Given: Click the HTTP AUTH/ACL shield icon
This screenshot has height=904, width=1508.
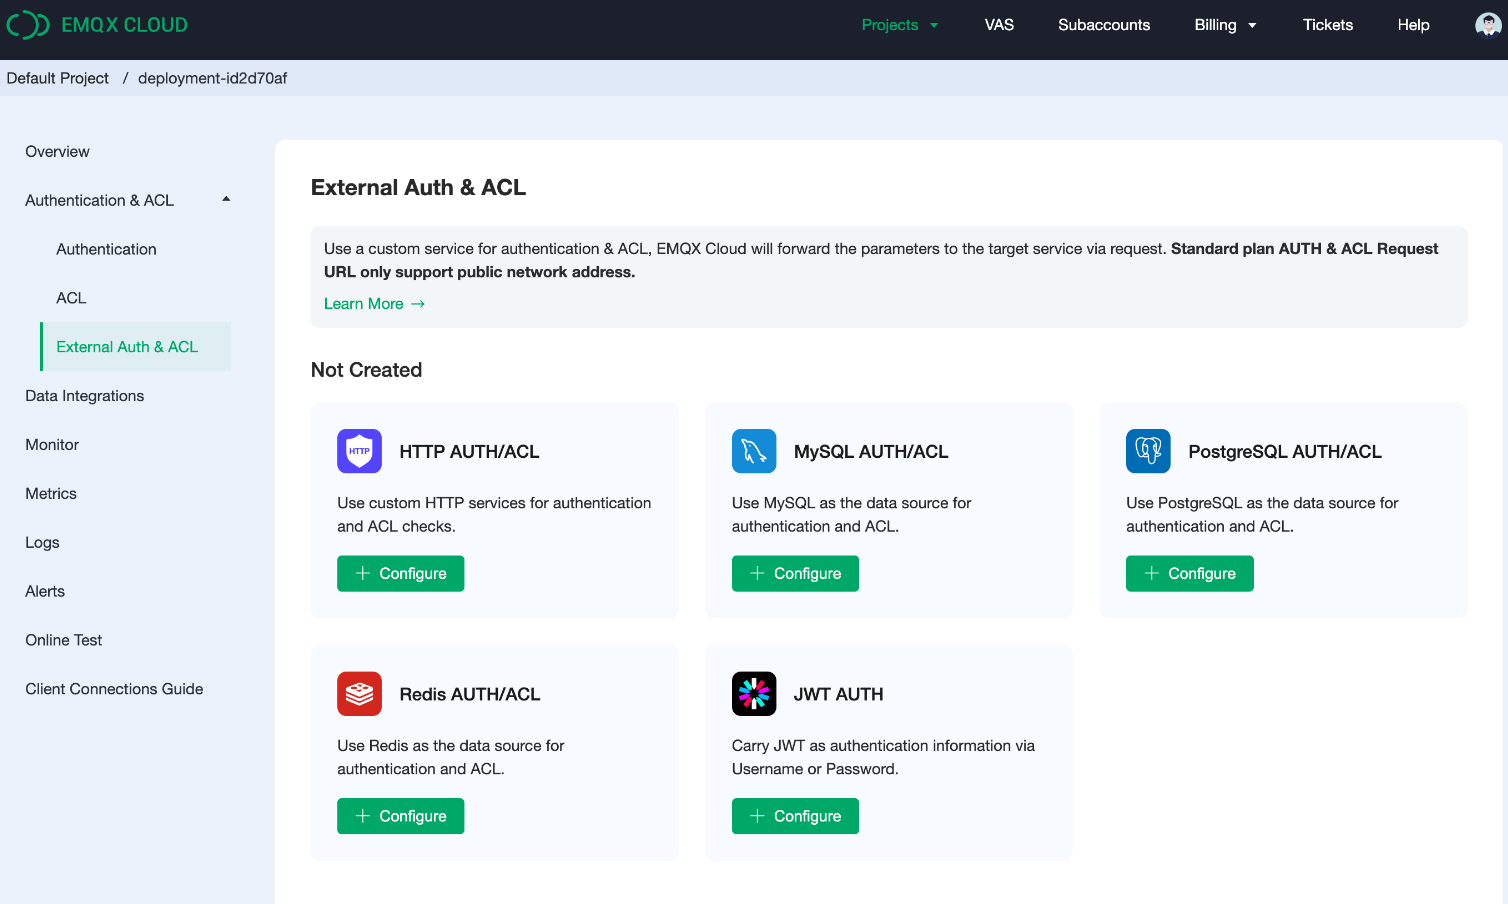Looking at the screenshot, I should click(359, 451).
